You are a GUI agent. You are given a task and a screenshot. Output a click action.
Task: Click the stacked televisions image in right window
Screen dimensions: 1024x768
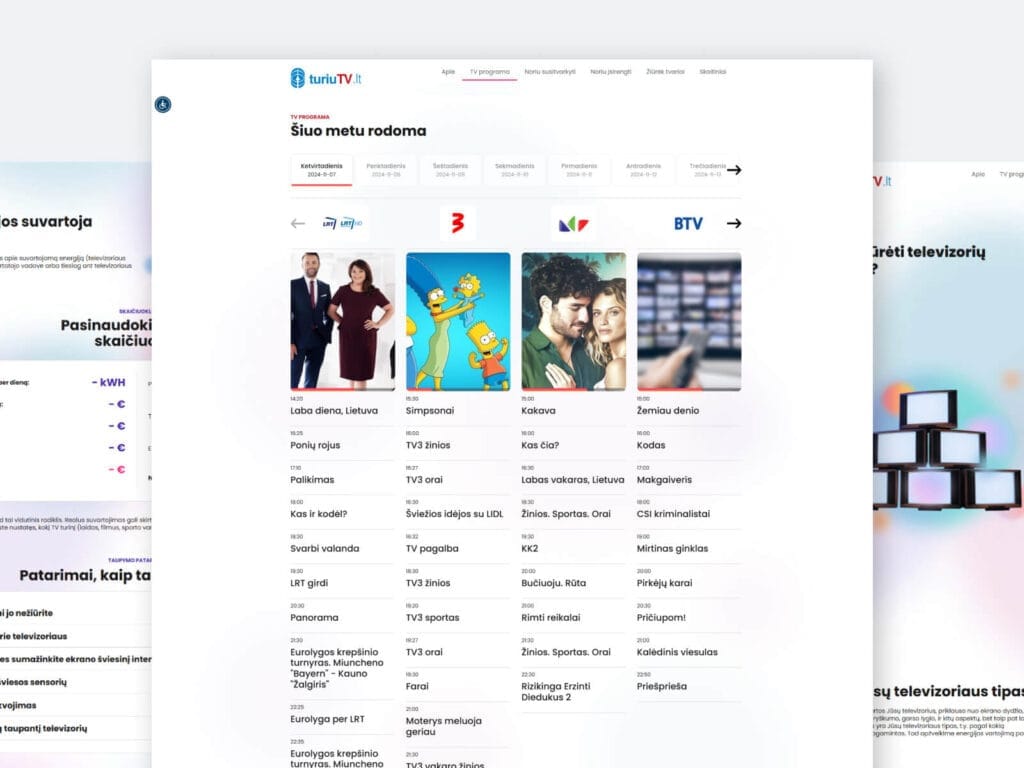click(948, 451)
